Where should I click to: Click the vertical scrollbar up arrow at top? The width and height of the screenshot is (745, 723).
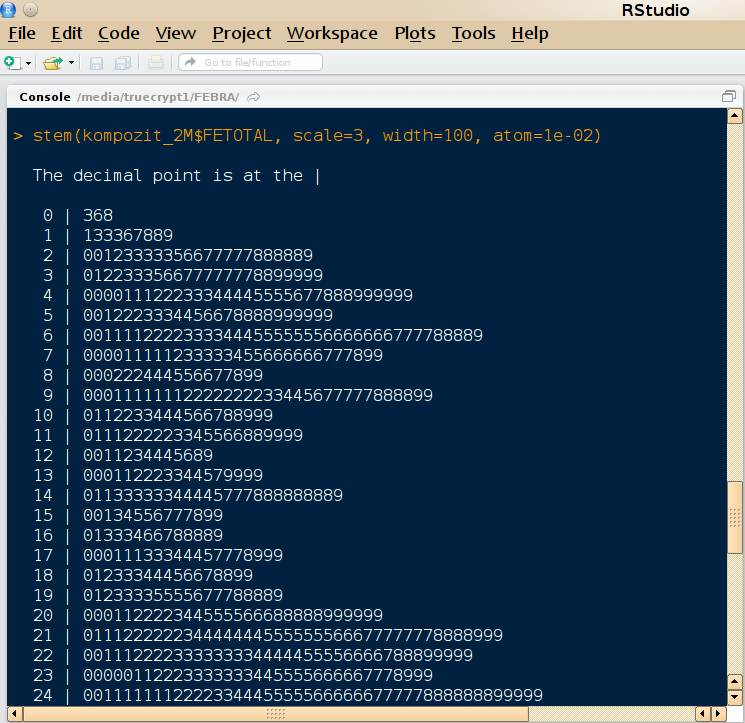pos(735,116)
